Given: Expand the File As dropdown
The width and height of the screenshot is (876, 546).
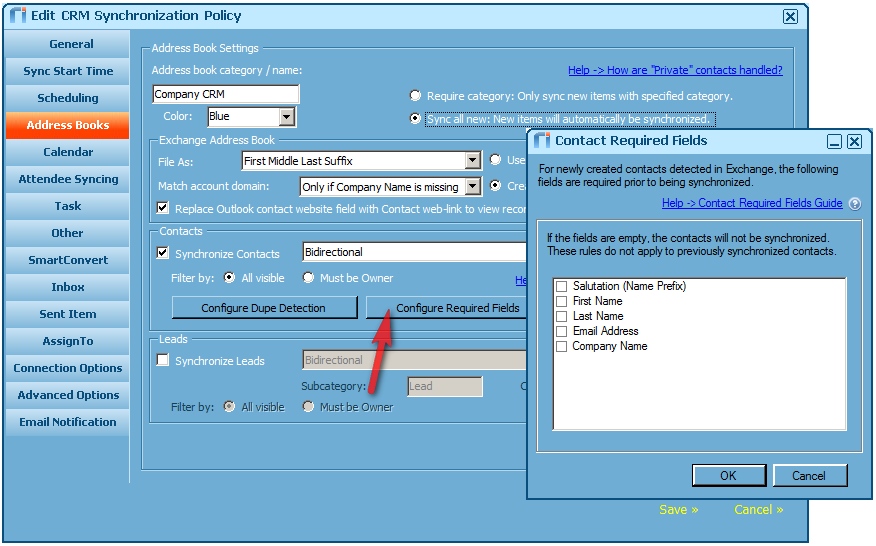Looking at the screenshot, I should [473, 161].
